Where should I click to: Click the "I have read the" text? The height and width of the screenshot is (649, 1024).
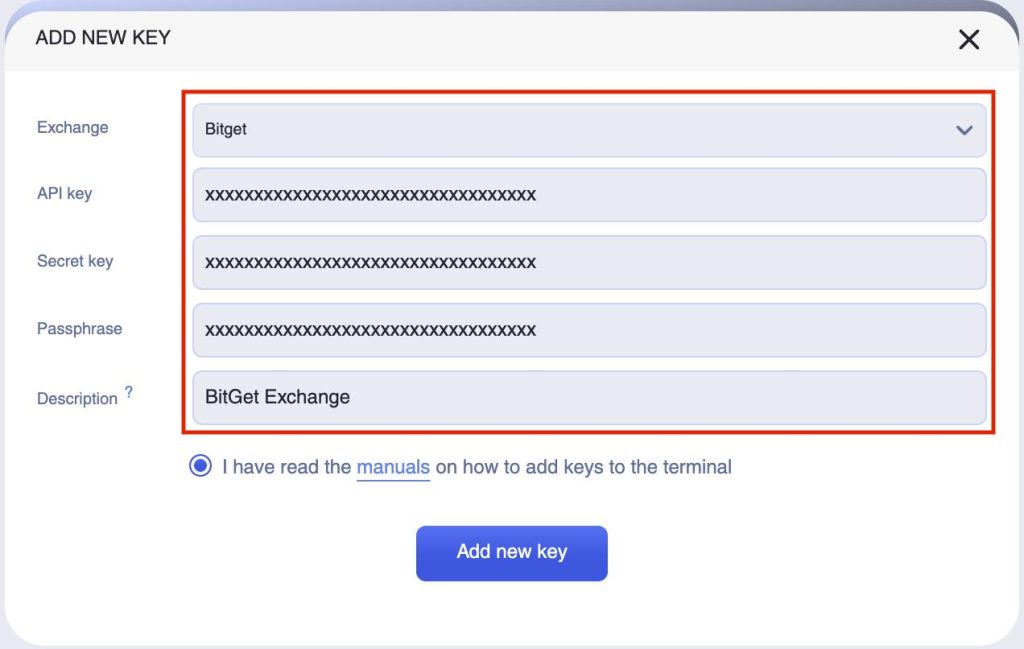286,467
